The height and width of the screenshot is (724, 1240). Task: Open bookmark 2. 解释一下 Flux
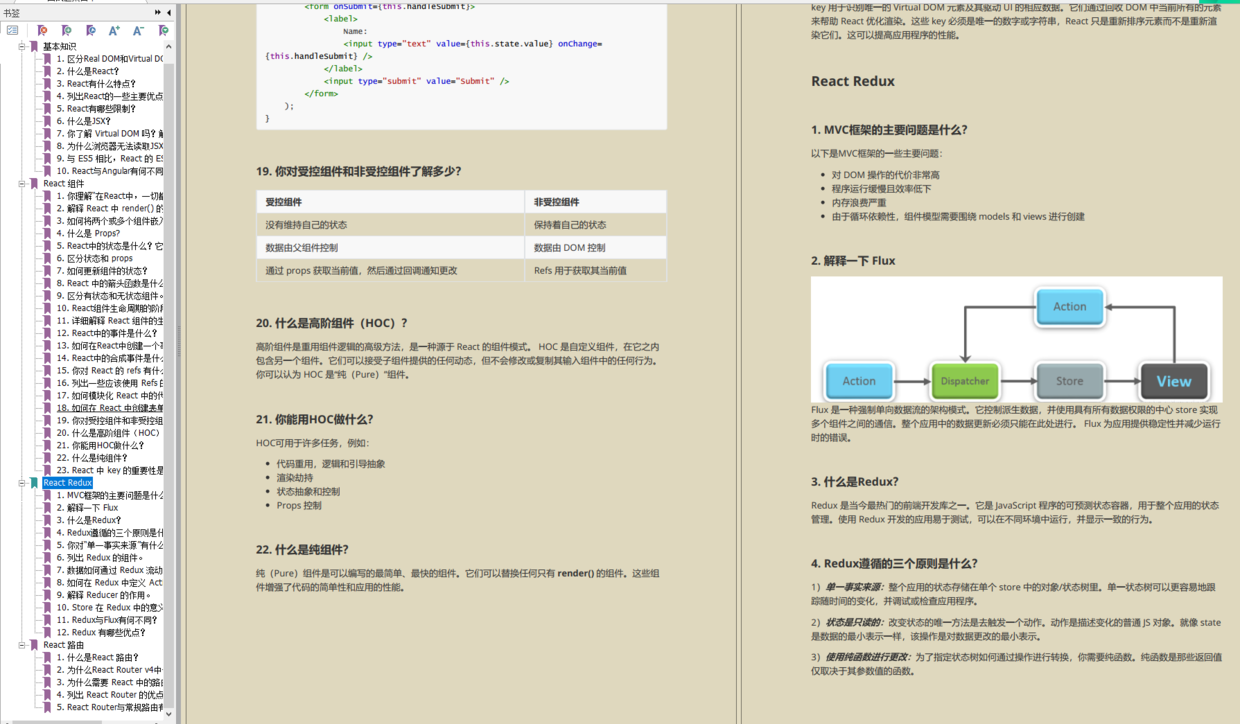pos(87,507)
